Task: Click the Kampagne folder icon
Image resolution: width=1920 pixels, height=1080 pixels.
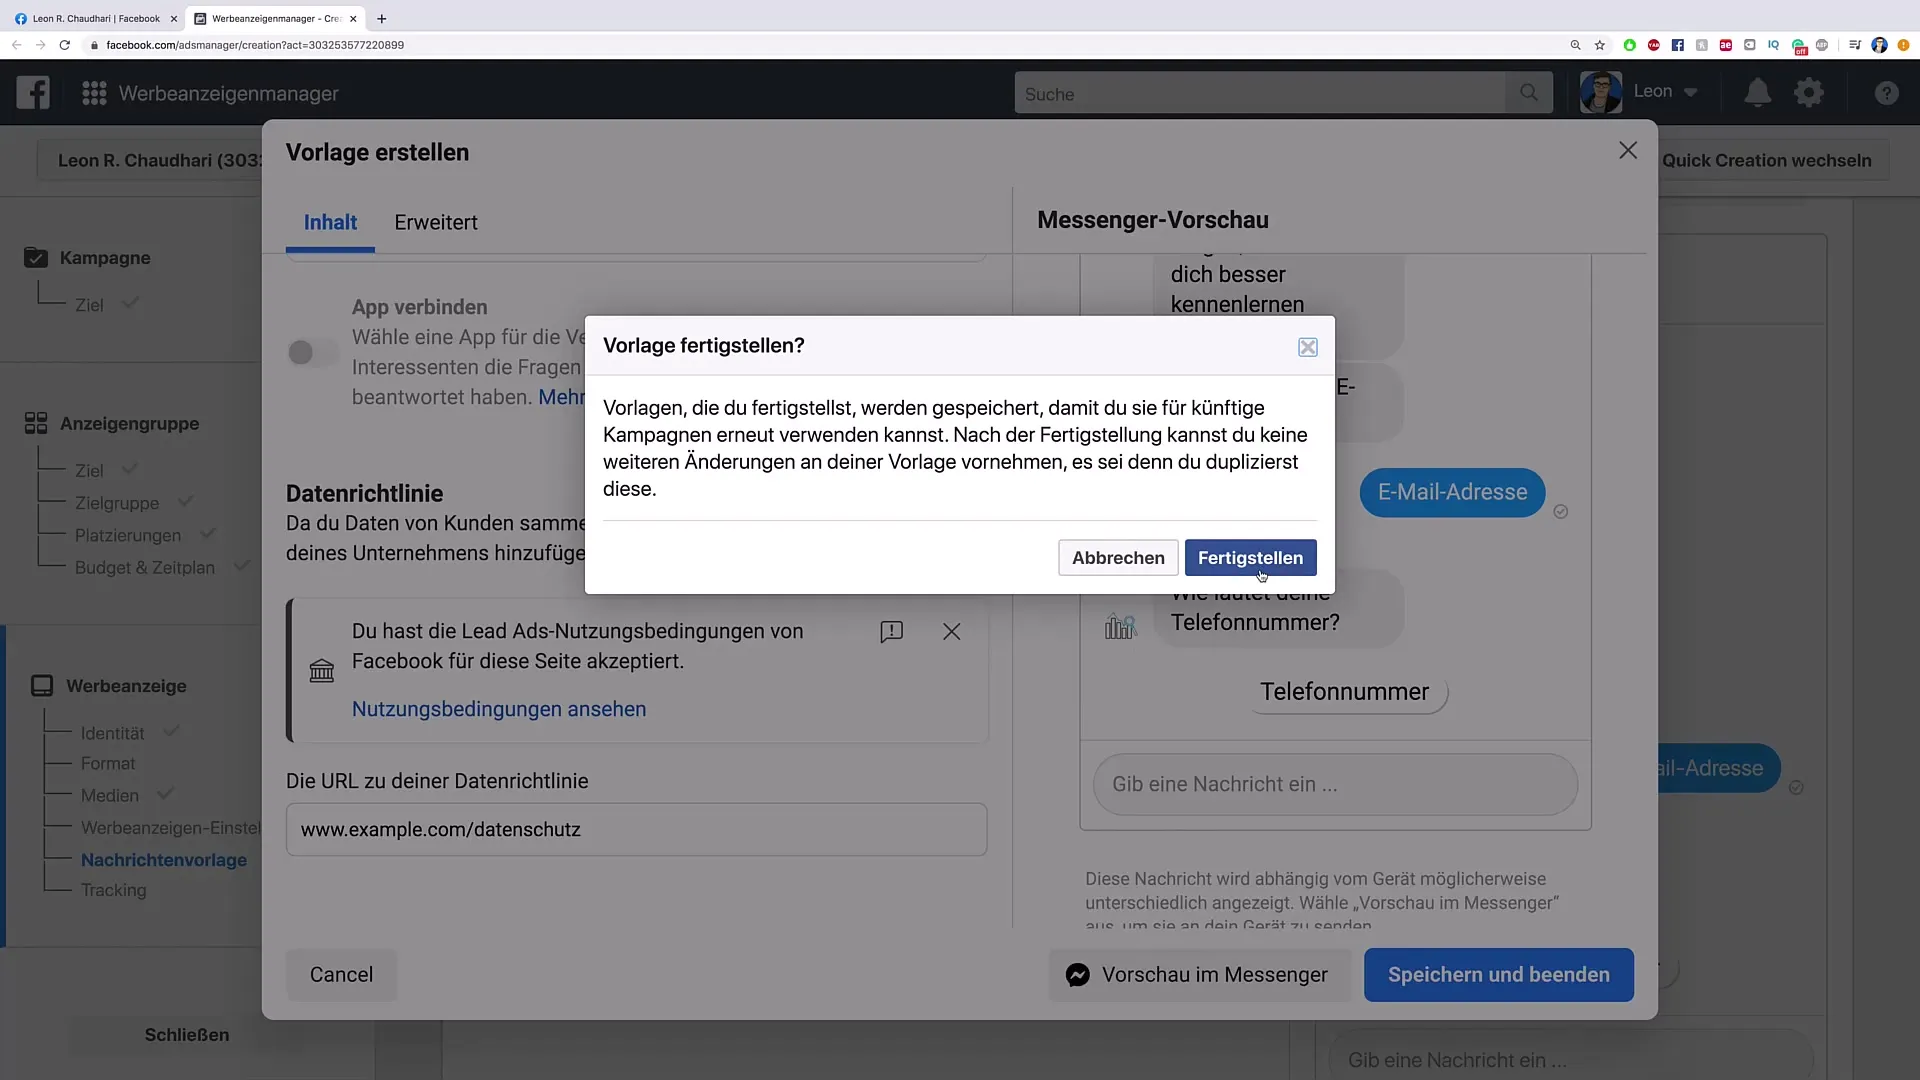Action: pyautogui.click(x=36, y=257)
